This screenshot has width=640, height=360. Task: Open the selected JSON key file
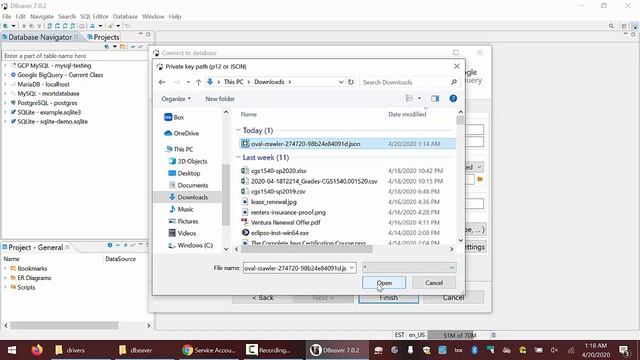click(x=384, y=282)
